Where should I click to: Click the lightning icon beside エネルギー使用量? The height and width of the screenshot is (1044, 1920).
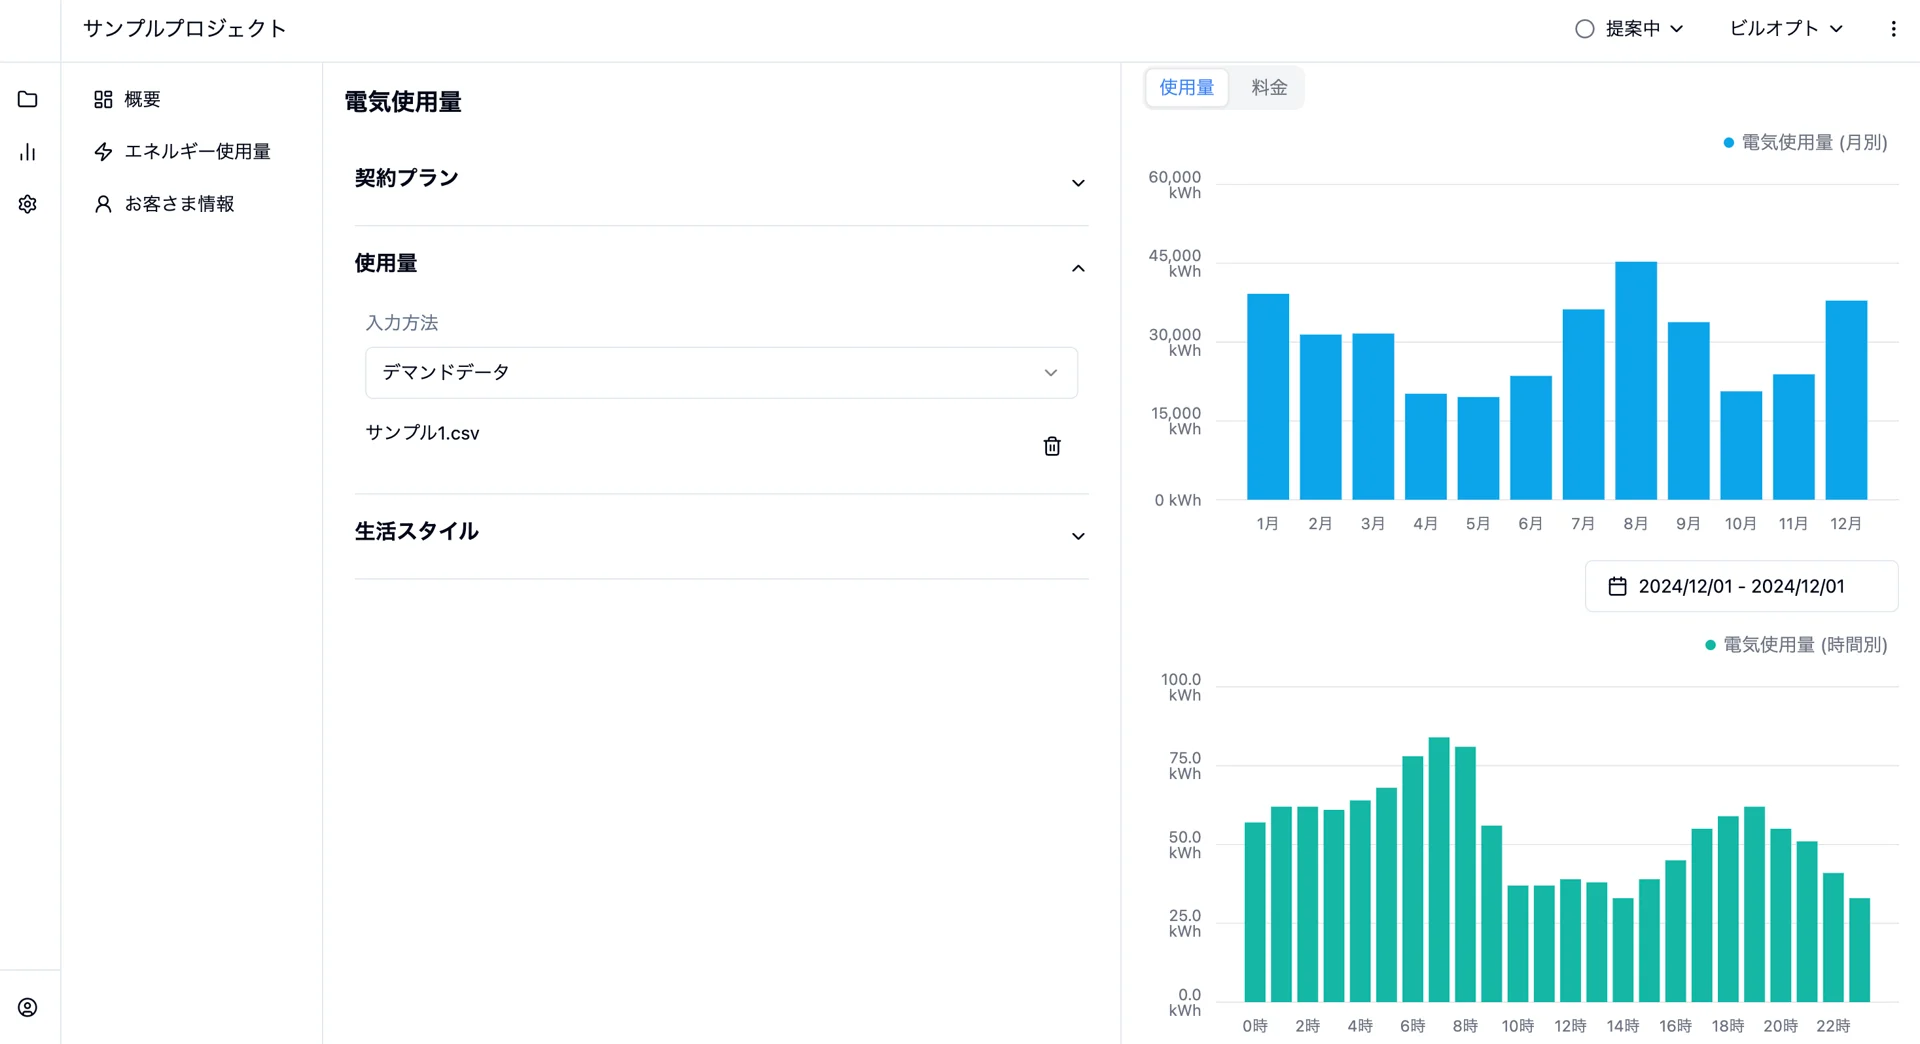pos(103,151)
